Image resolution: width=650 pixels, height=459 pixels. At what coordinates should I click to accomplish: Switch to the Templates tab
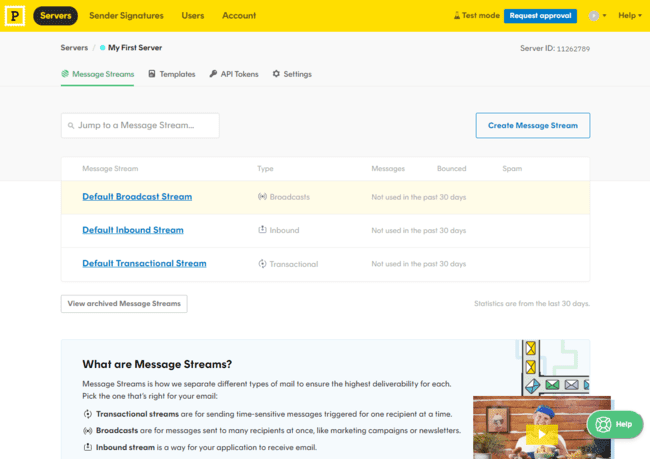tap(171, 74)
